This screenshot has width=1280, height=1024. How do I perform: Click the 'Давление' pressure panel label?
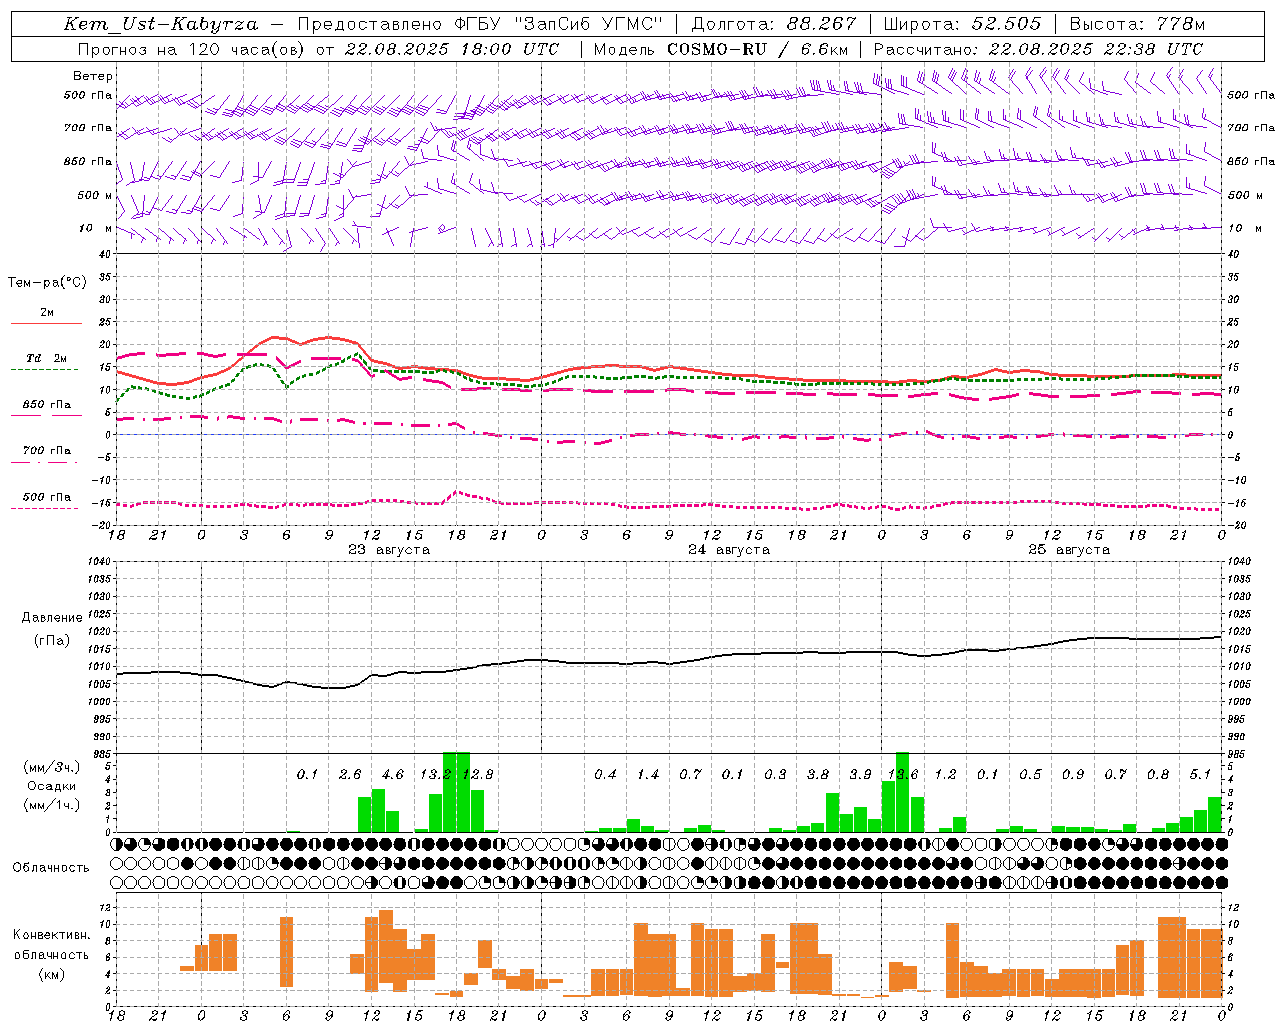52,618
